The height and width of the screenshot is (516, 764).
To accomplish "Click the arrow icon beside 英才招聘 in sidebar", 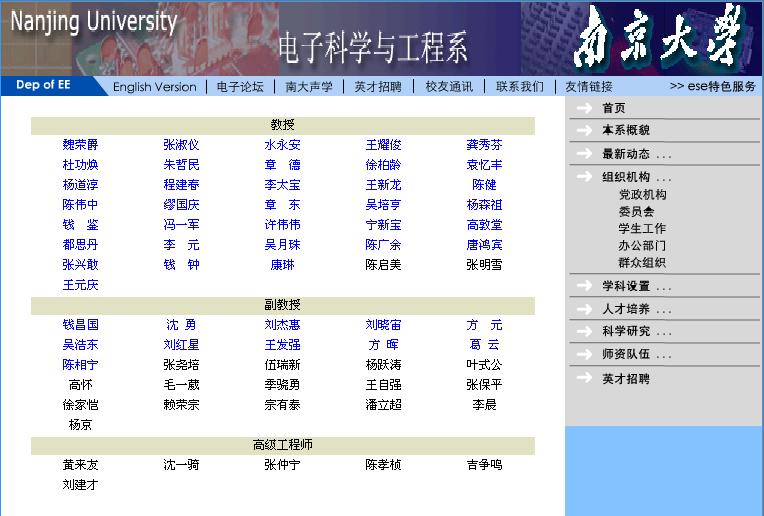I will tap(583, 379).
